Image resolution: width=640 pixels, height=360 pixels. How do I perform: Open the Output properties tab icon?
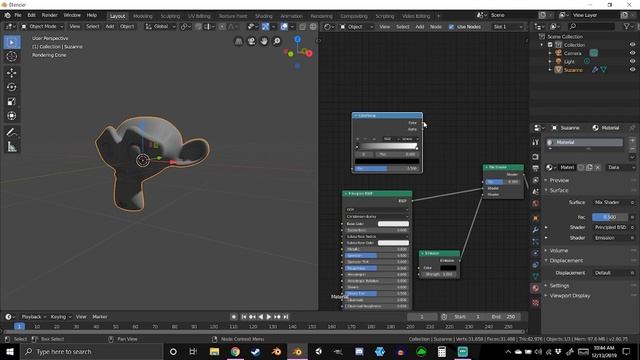pyautogui.click(x=536, y=168)
